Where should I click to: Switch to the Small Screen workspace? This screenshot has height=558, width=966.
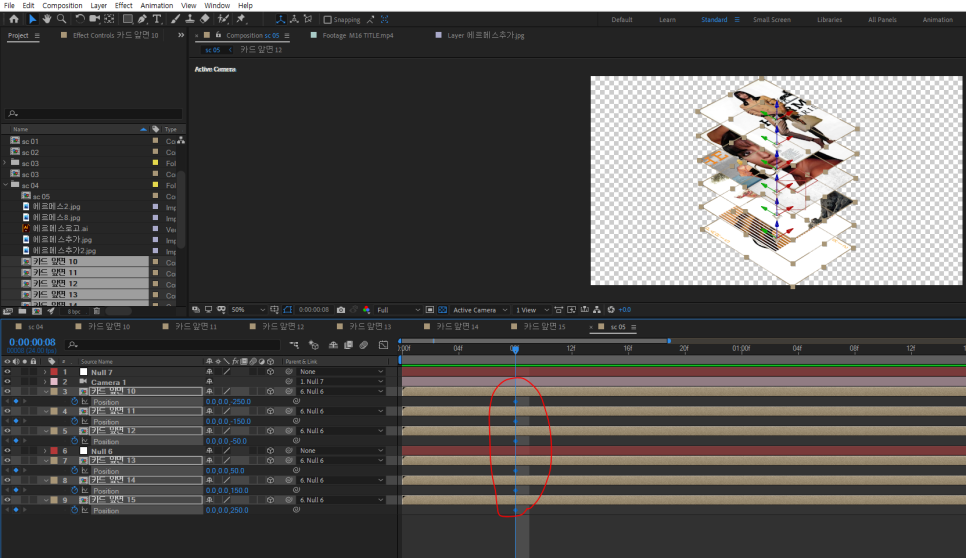pos(771,20)
